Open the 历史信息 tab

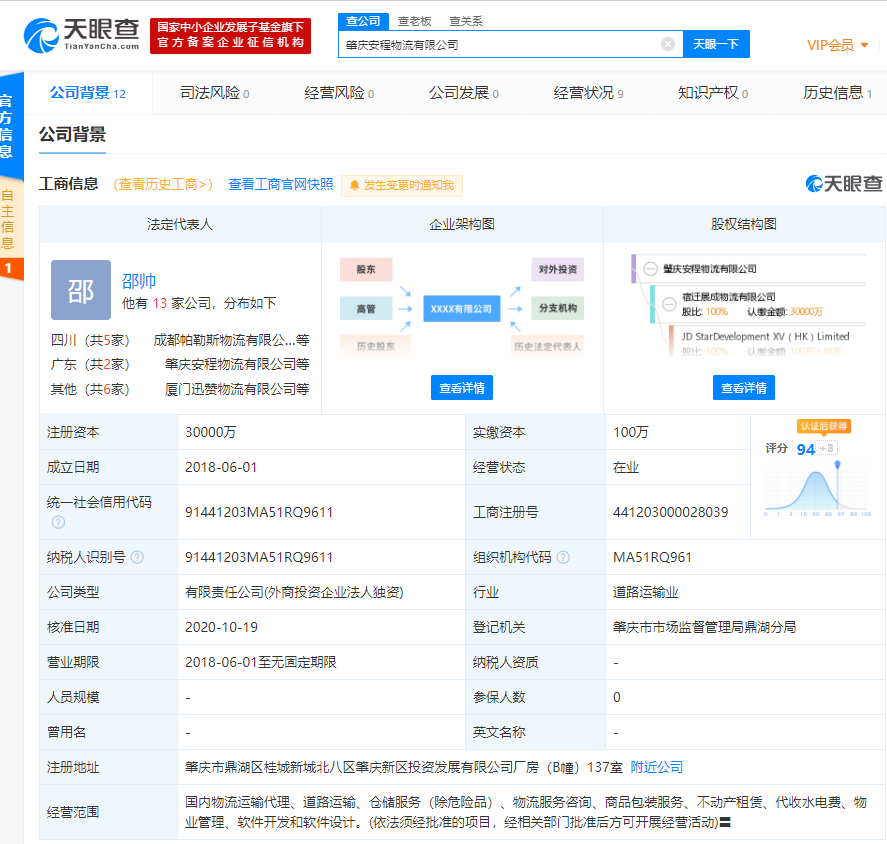tap(837, 93)
